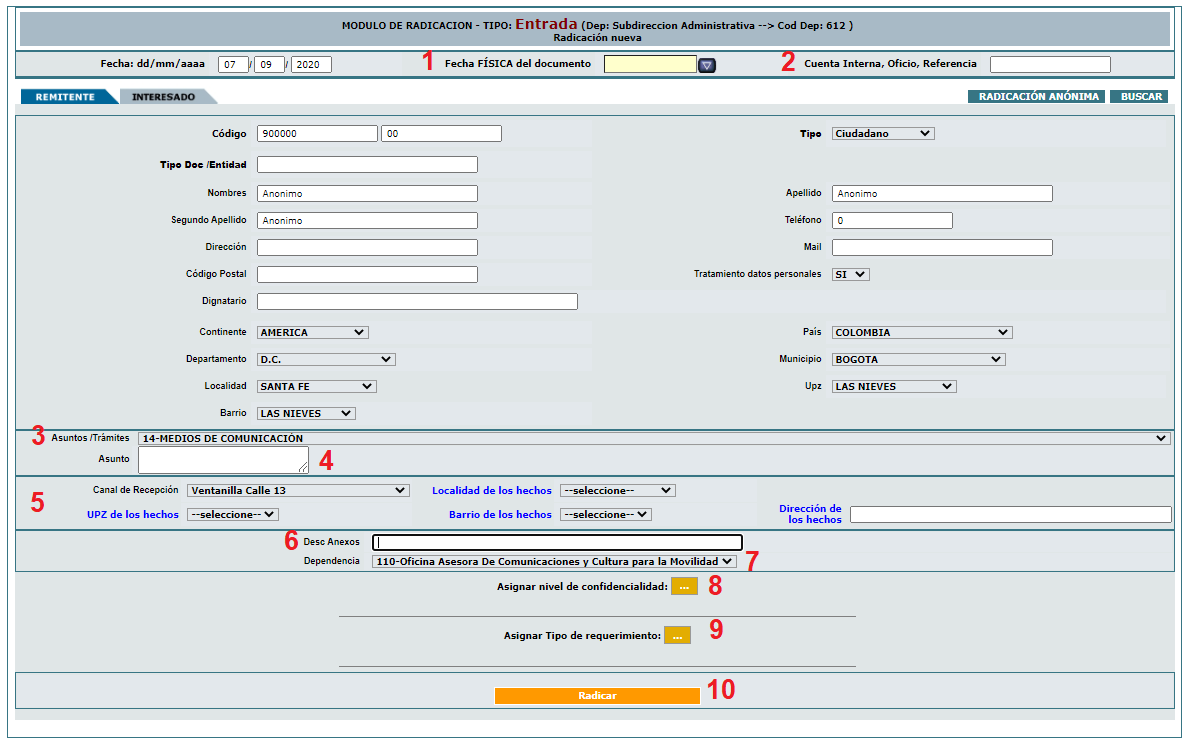Click the 'Barrio de los hechos' blue label
Screen dimensions: 1189x743
pos(500,514)
